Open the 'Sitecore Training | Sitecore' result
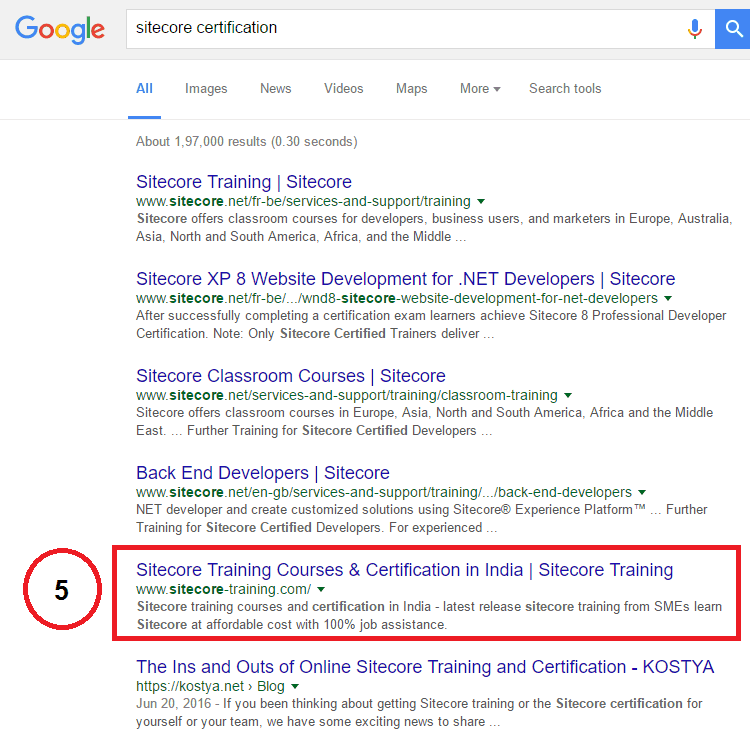 click(x=244, y=182)
